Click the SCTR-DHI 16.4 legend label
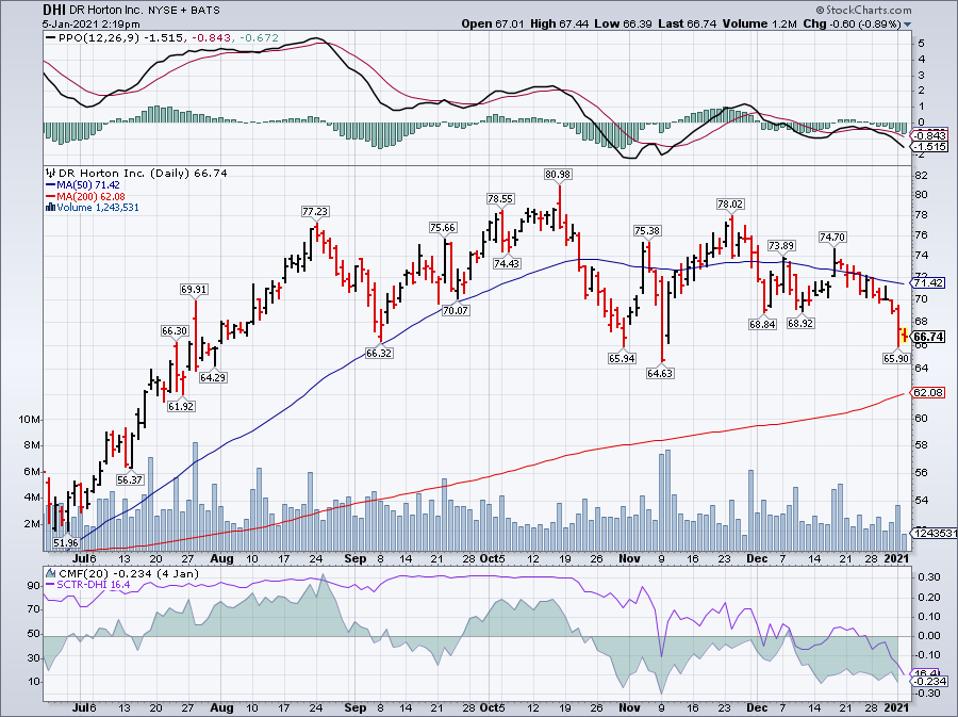This screenshot has width=958, height=717. tap(93, 584)
